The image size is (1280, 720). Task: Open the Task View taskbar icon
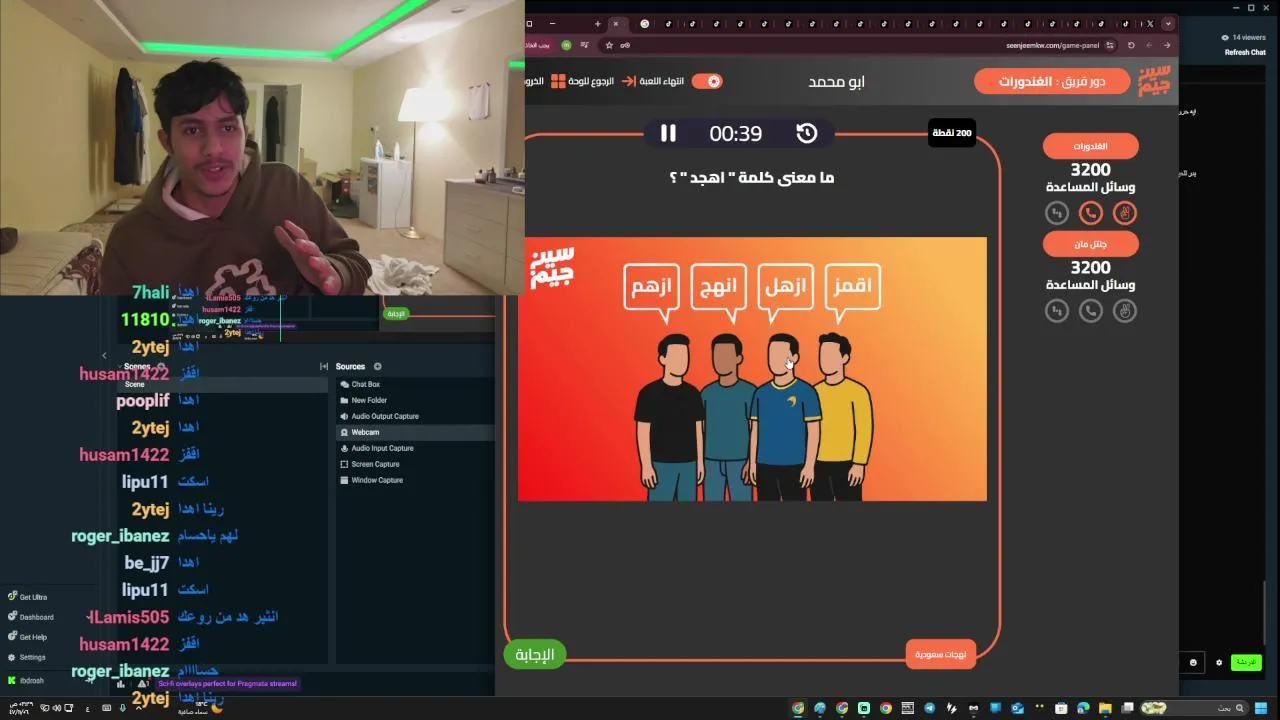point(1127,708)
